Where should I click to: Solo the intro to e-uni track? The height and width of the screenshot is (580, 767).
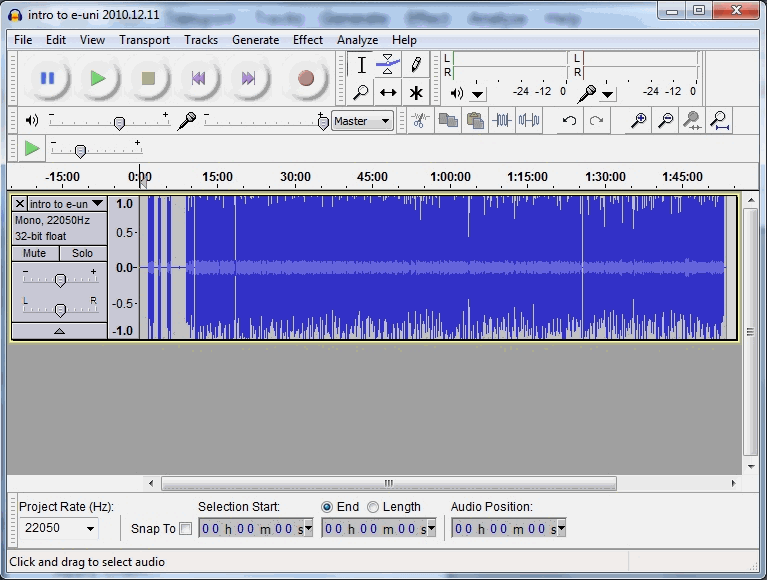[82, 254]
